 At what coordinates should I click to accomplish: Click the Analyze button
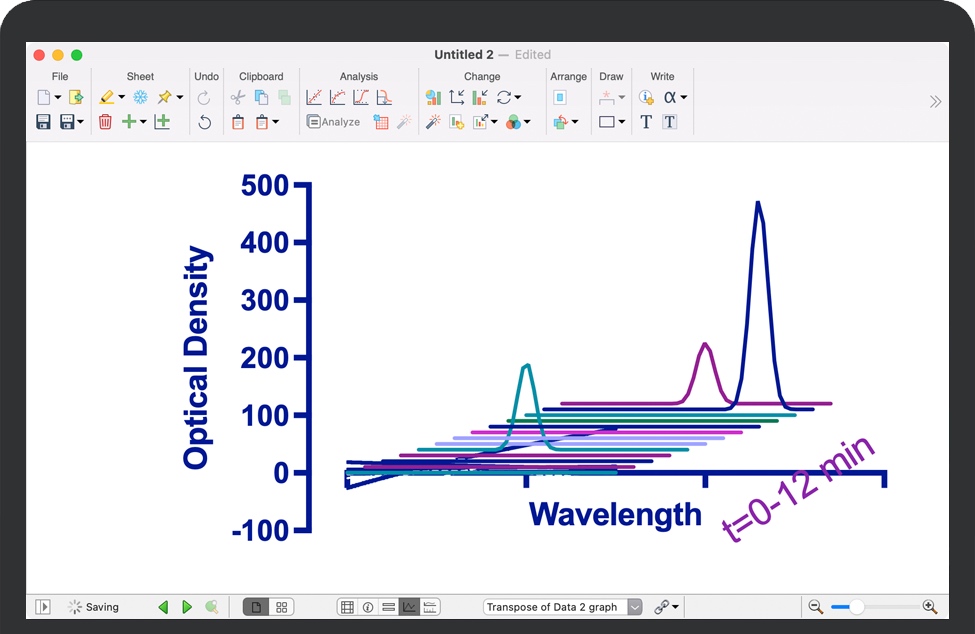coord(333,122)
